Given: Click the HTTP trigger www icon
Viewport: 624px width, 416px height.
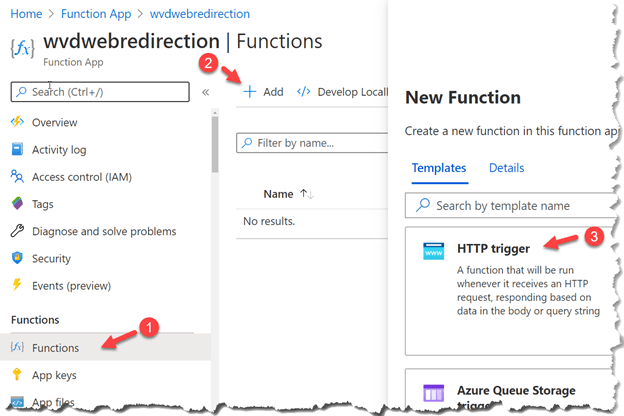Looking at the screenshot, I should 433,251.
